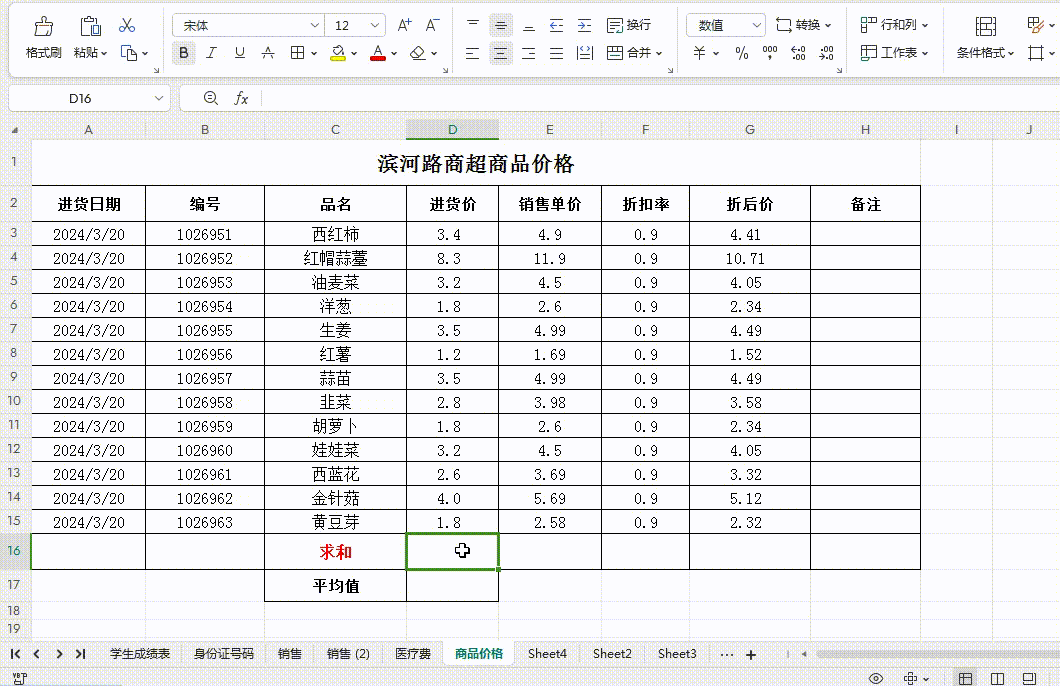1060x686 pixels.
Task: Align cell content to bottom
Action: [529, 26]
